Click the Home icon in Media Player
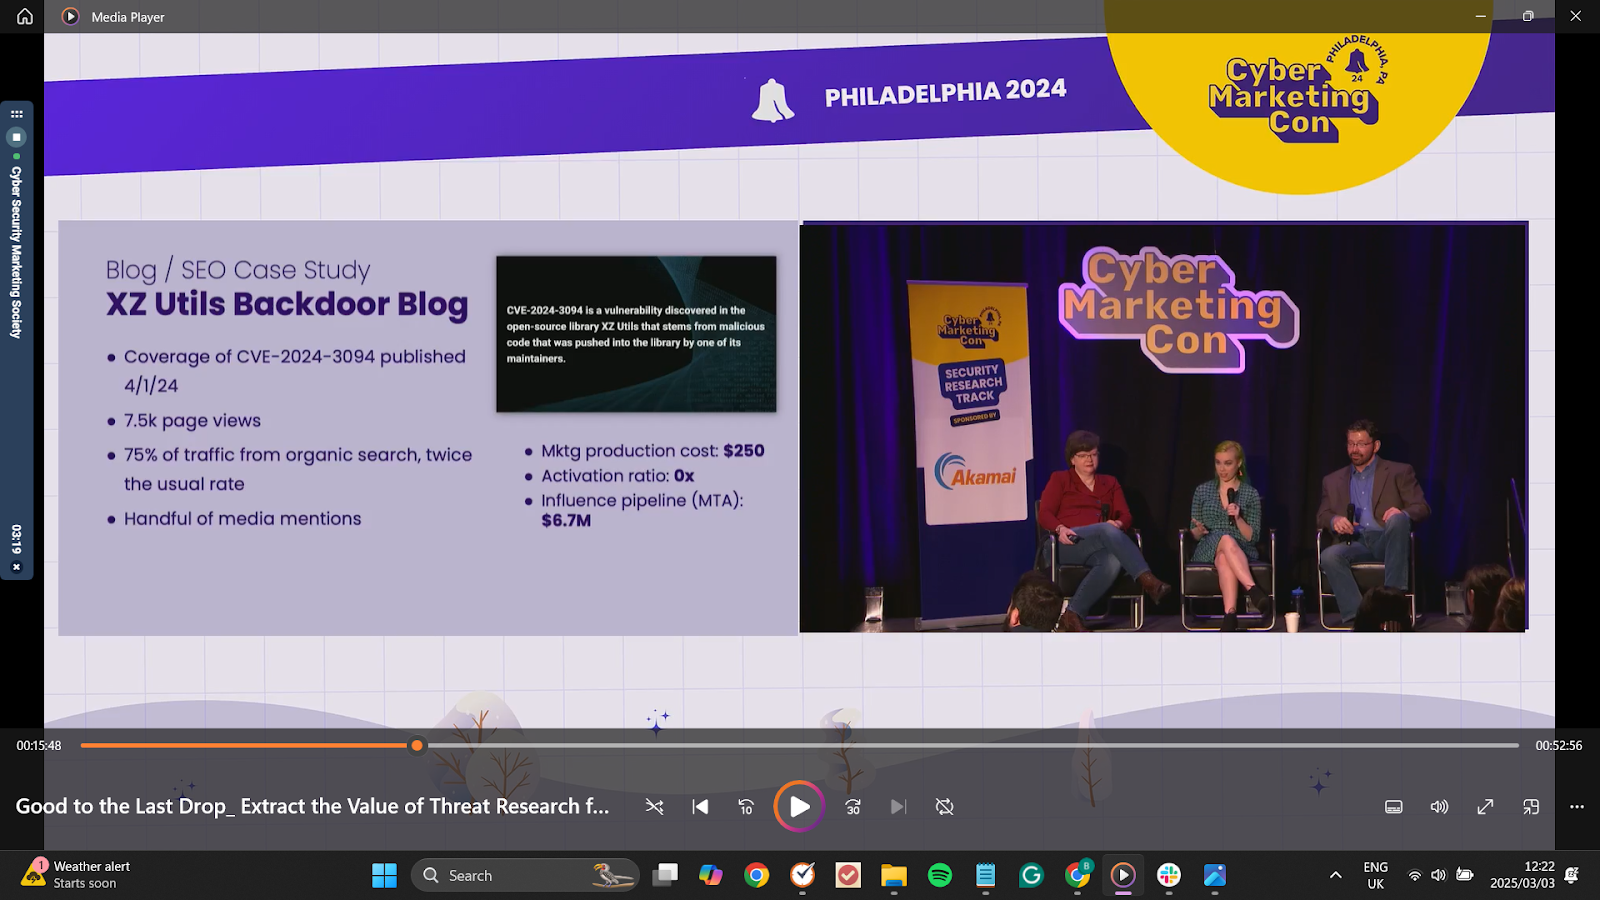The width and height of the screenshot is (1600, 900). (25, 16)
